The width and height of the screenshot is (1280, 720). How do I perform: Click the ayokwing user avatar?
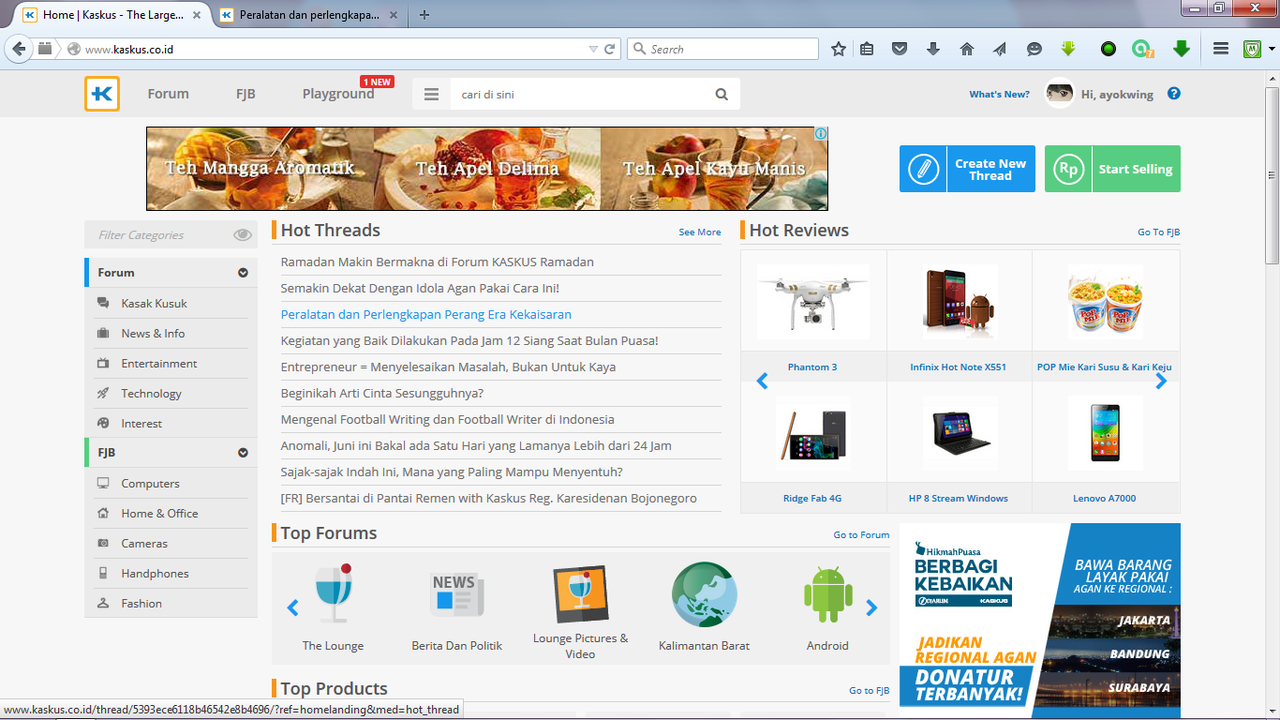pos(1060,94)
